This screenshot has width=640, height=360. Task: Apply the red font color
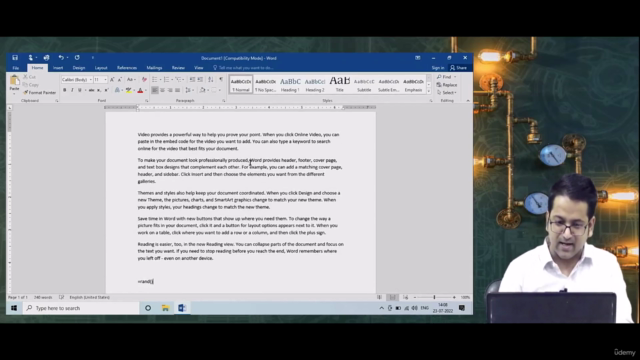pos(140,90)
